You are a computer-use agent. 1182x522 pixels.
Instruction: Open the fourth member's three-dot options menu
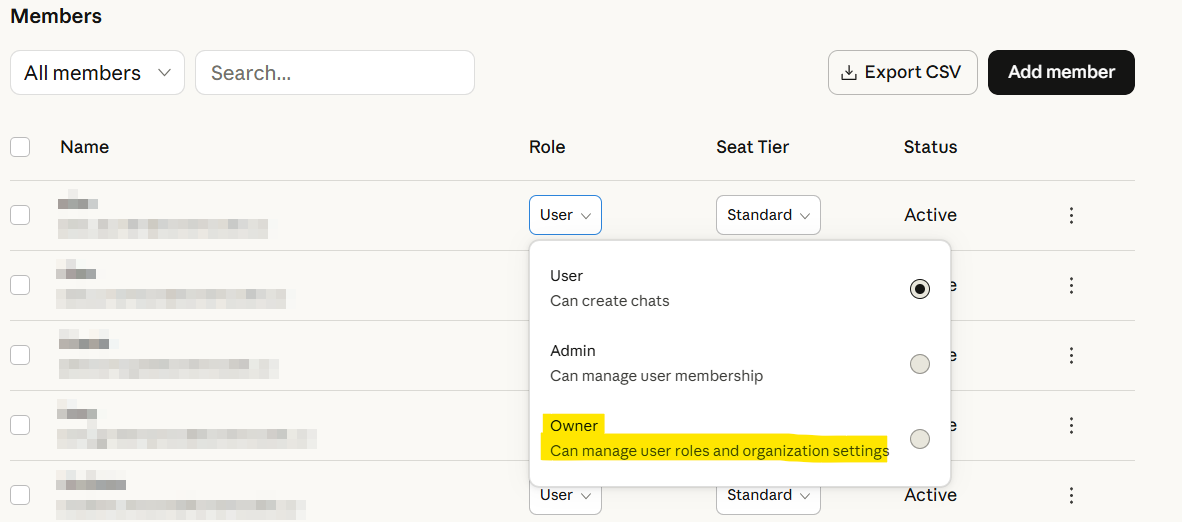point(1071,425)
